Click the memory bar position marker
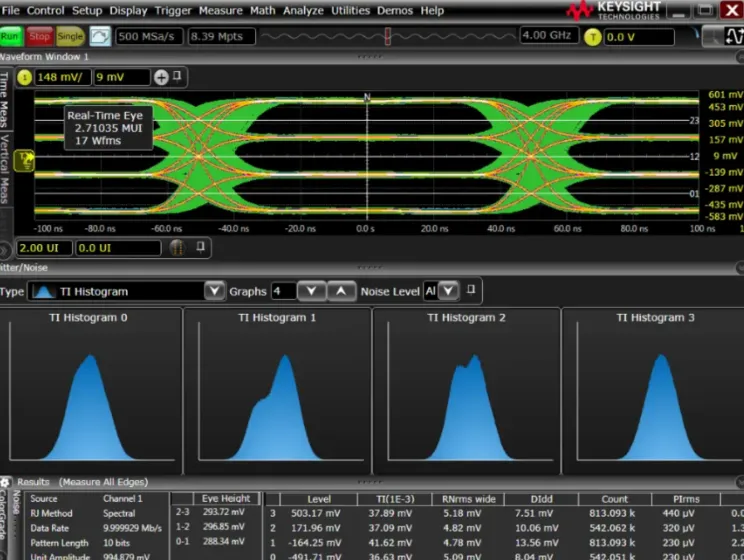This screenshot has height=560, width=744. (387, 36)
